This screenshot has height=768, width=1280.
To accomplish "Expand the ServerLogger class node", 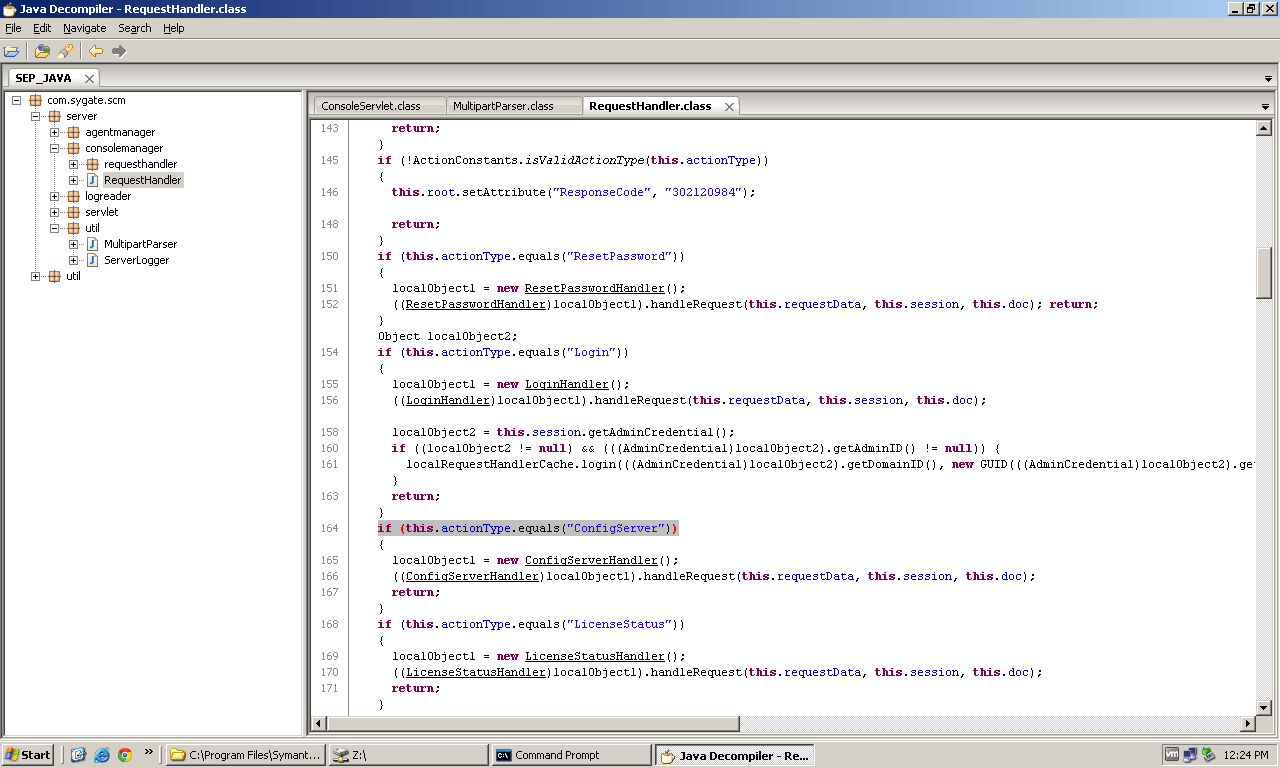I will click(74, 260).
